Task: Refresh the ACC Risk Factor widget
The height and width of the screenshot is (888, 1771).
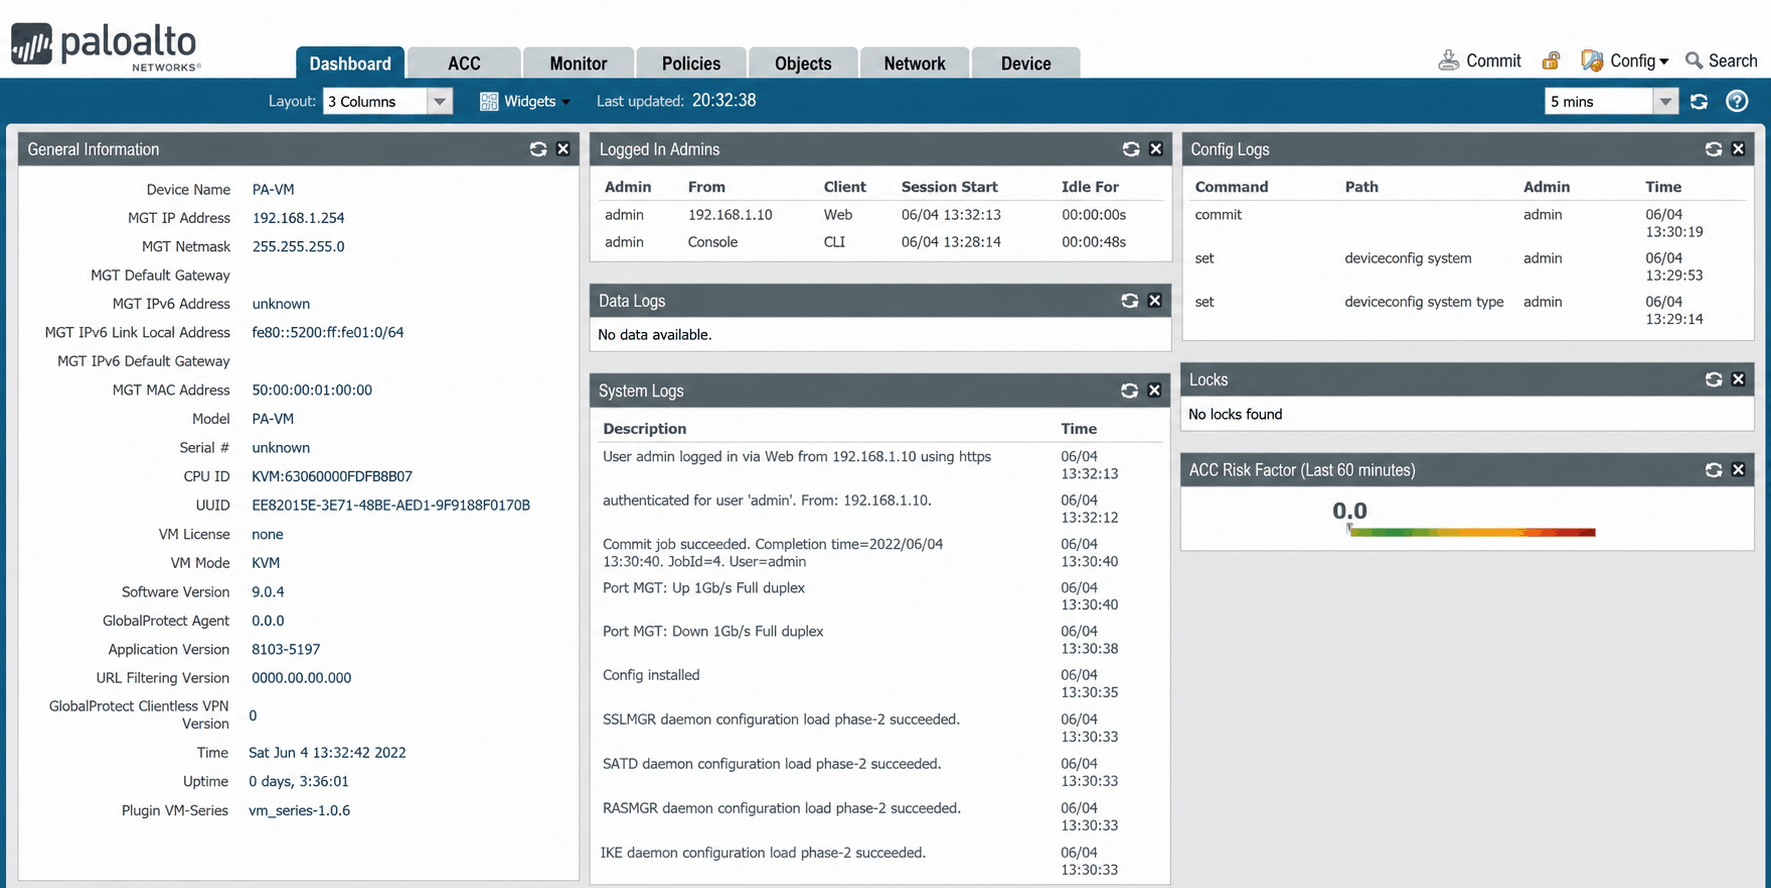Action: click(x=1714, y=470)
